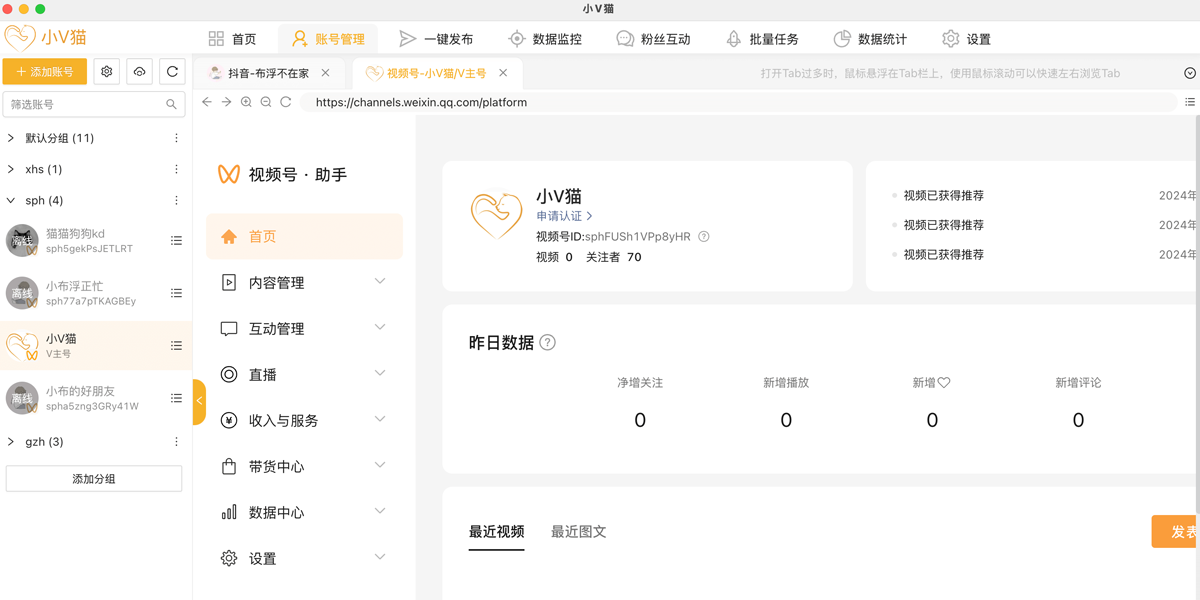The image size is (1200, 600).
Task: Click the 申请认证 link
Action: coord(564,216)
